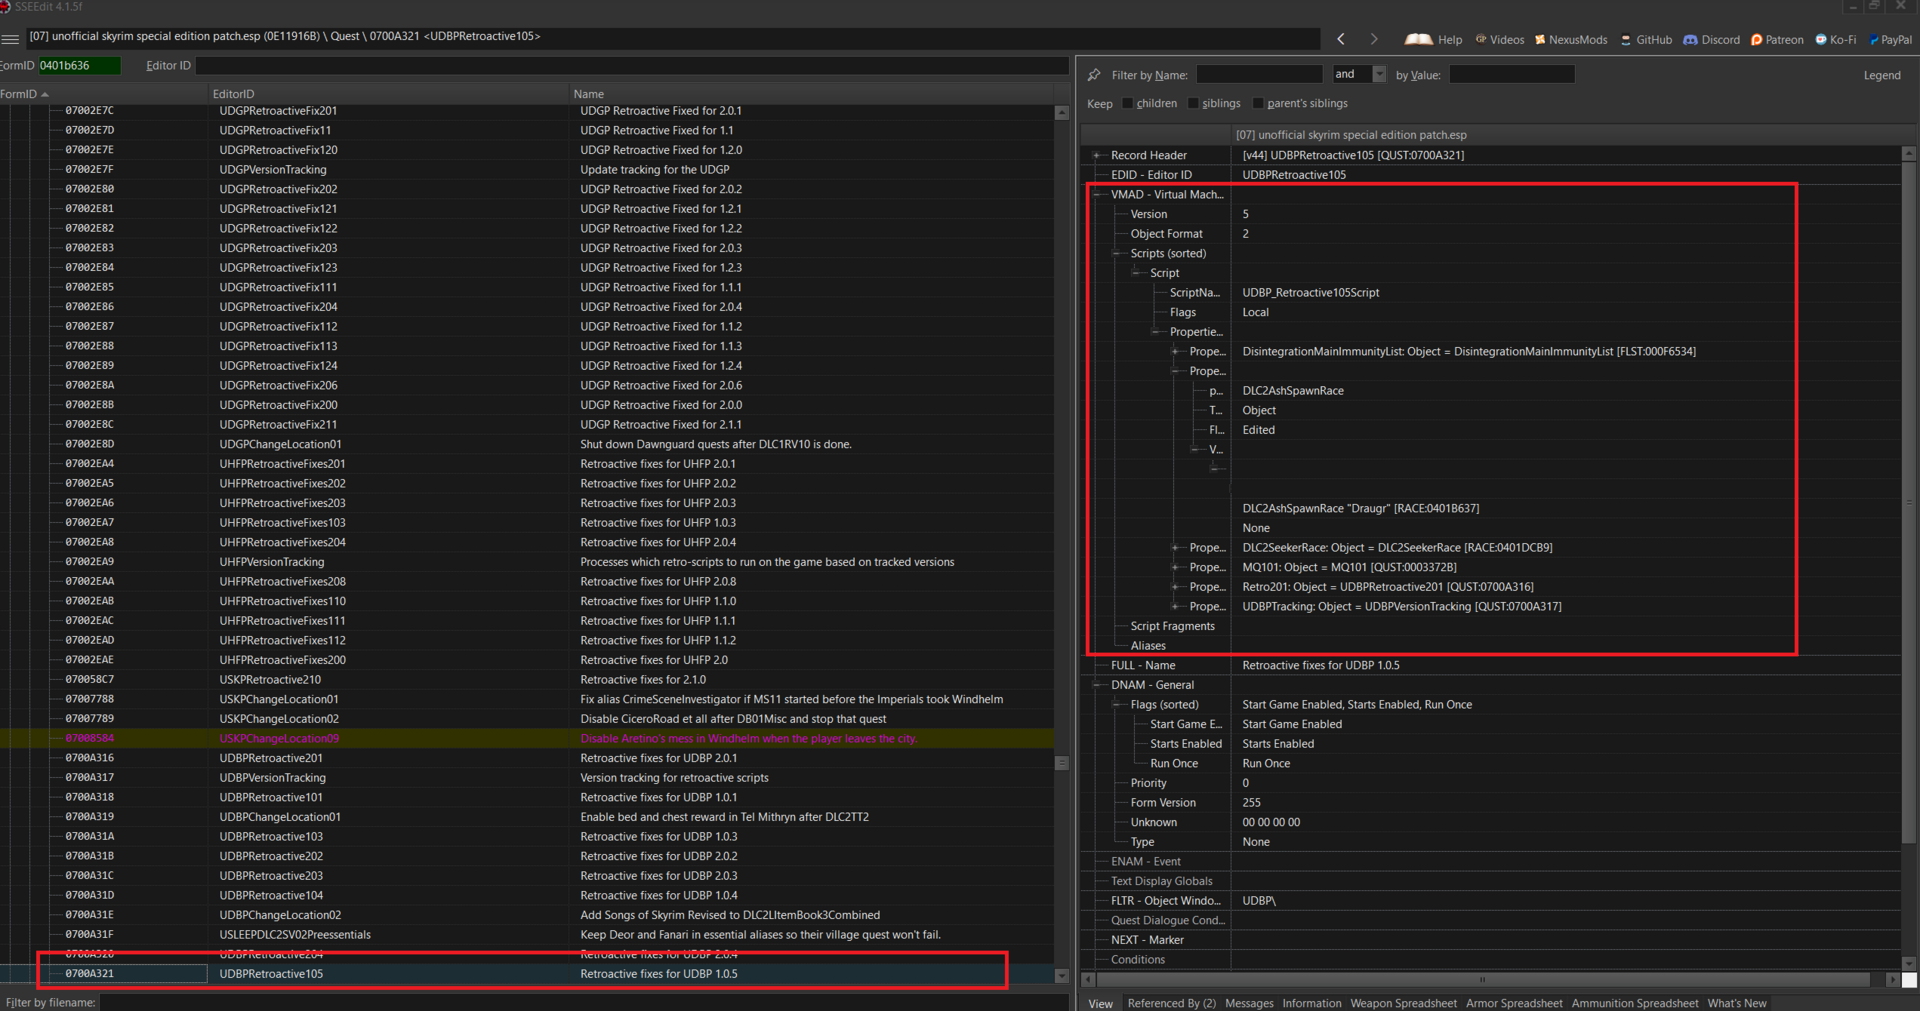Click the Legend button

(x=1882, y=75)
